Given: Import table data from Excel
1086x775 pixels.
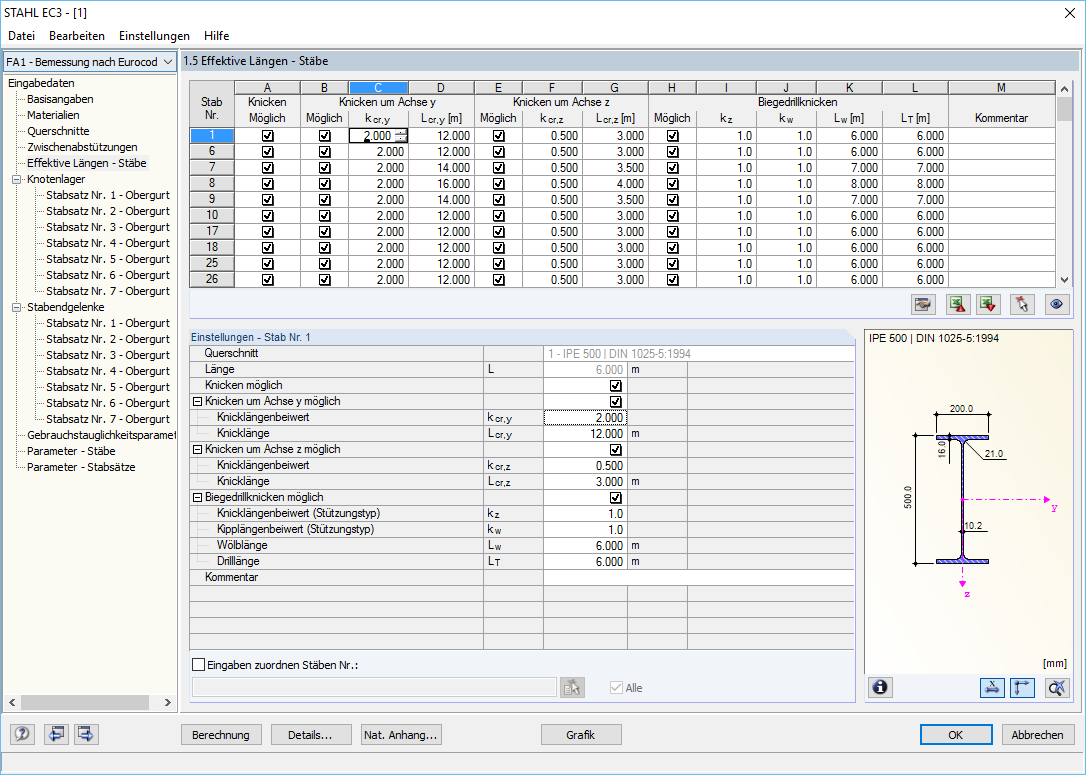Looking at the screenshot, I should coord(988,304).
